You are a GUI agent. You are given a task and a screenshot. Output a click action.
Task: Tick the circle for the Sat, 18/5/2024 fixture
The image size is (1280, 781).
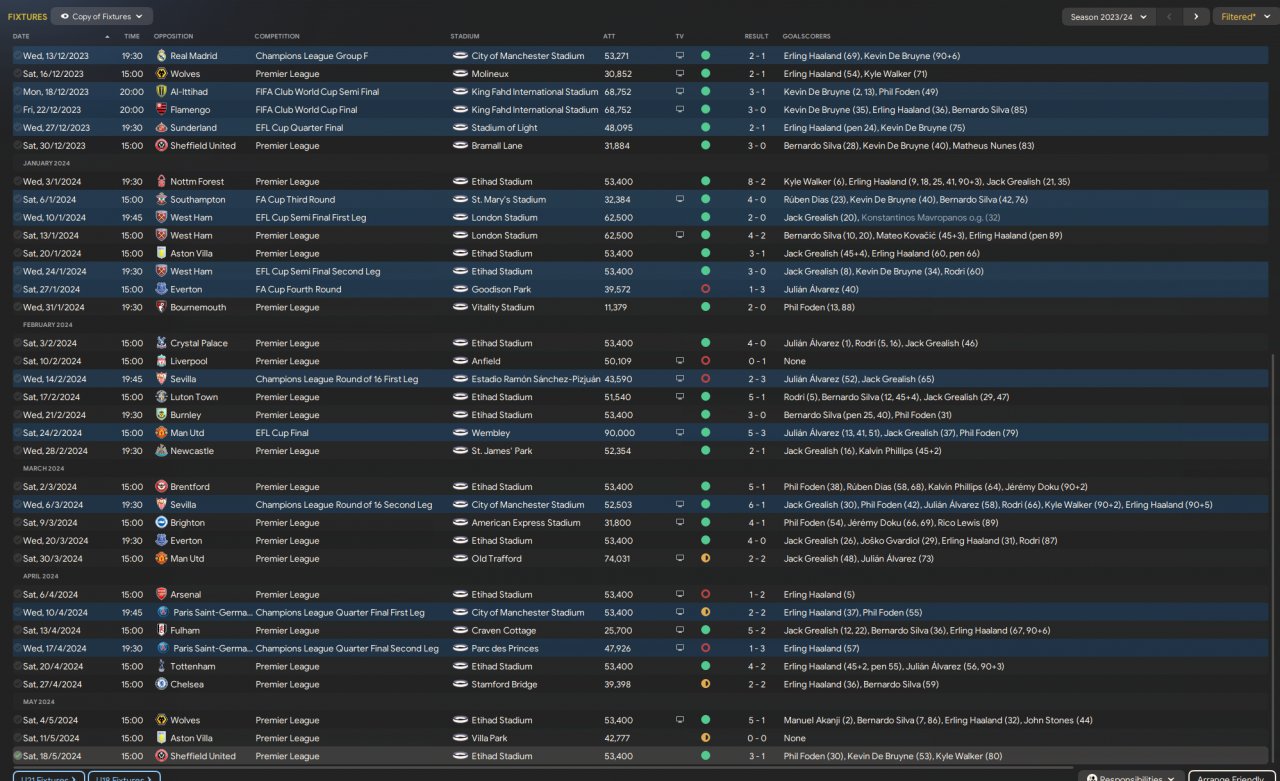click(17, 757)
